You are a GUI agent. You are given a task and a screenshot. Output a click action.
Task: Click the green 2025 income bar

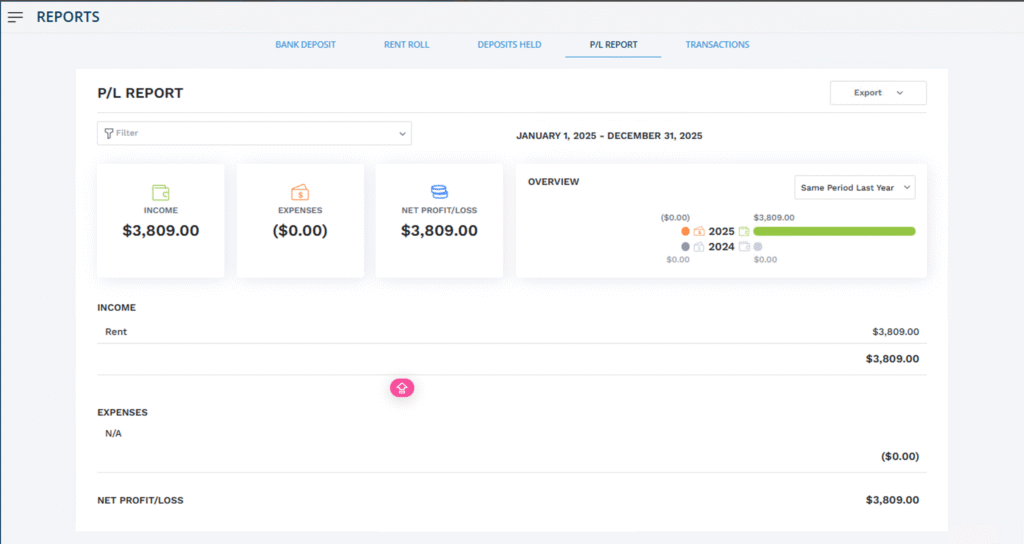point(834,231)
